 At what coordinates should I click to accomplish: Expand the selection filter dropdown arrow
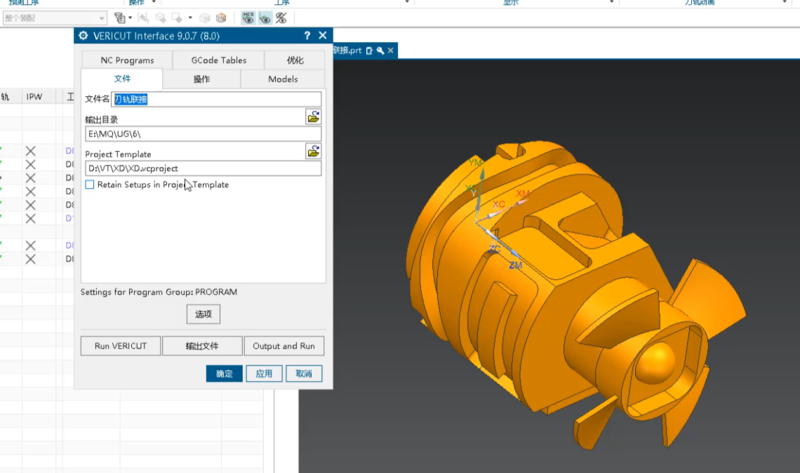coord(130,18)
